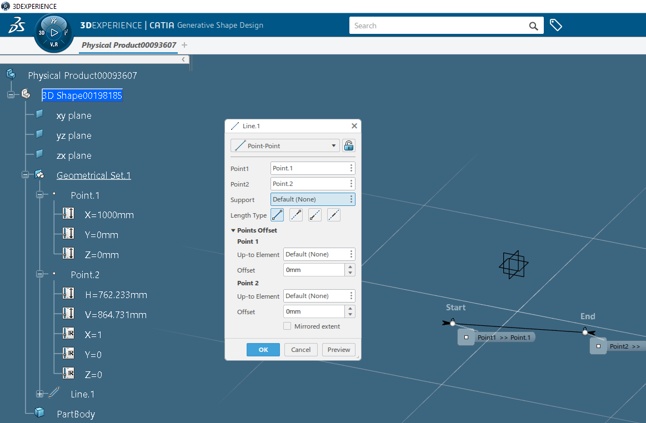The height and width of the screenshot is (423, 646).
Task: Enable the Mirrored extent checkbox
Action: tap(287, 326)
